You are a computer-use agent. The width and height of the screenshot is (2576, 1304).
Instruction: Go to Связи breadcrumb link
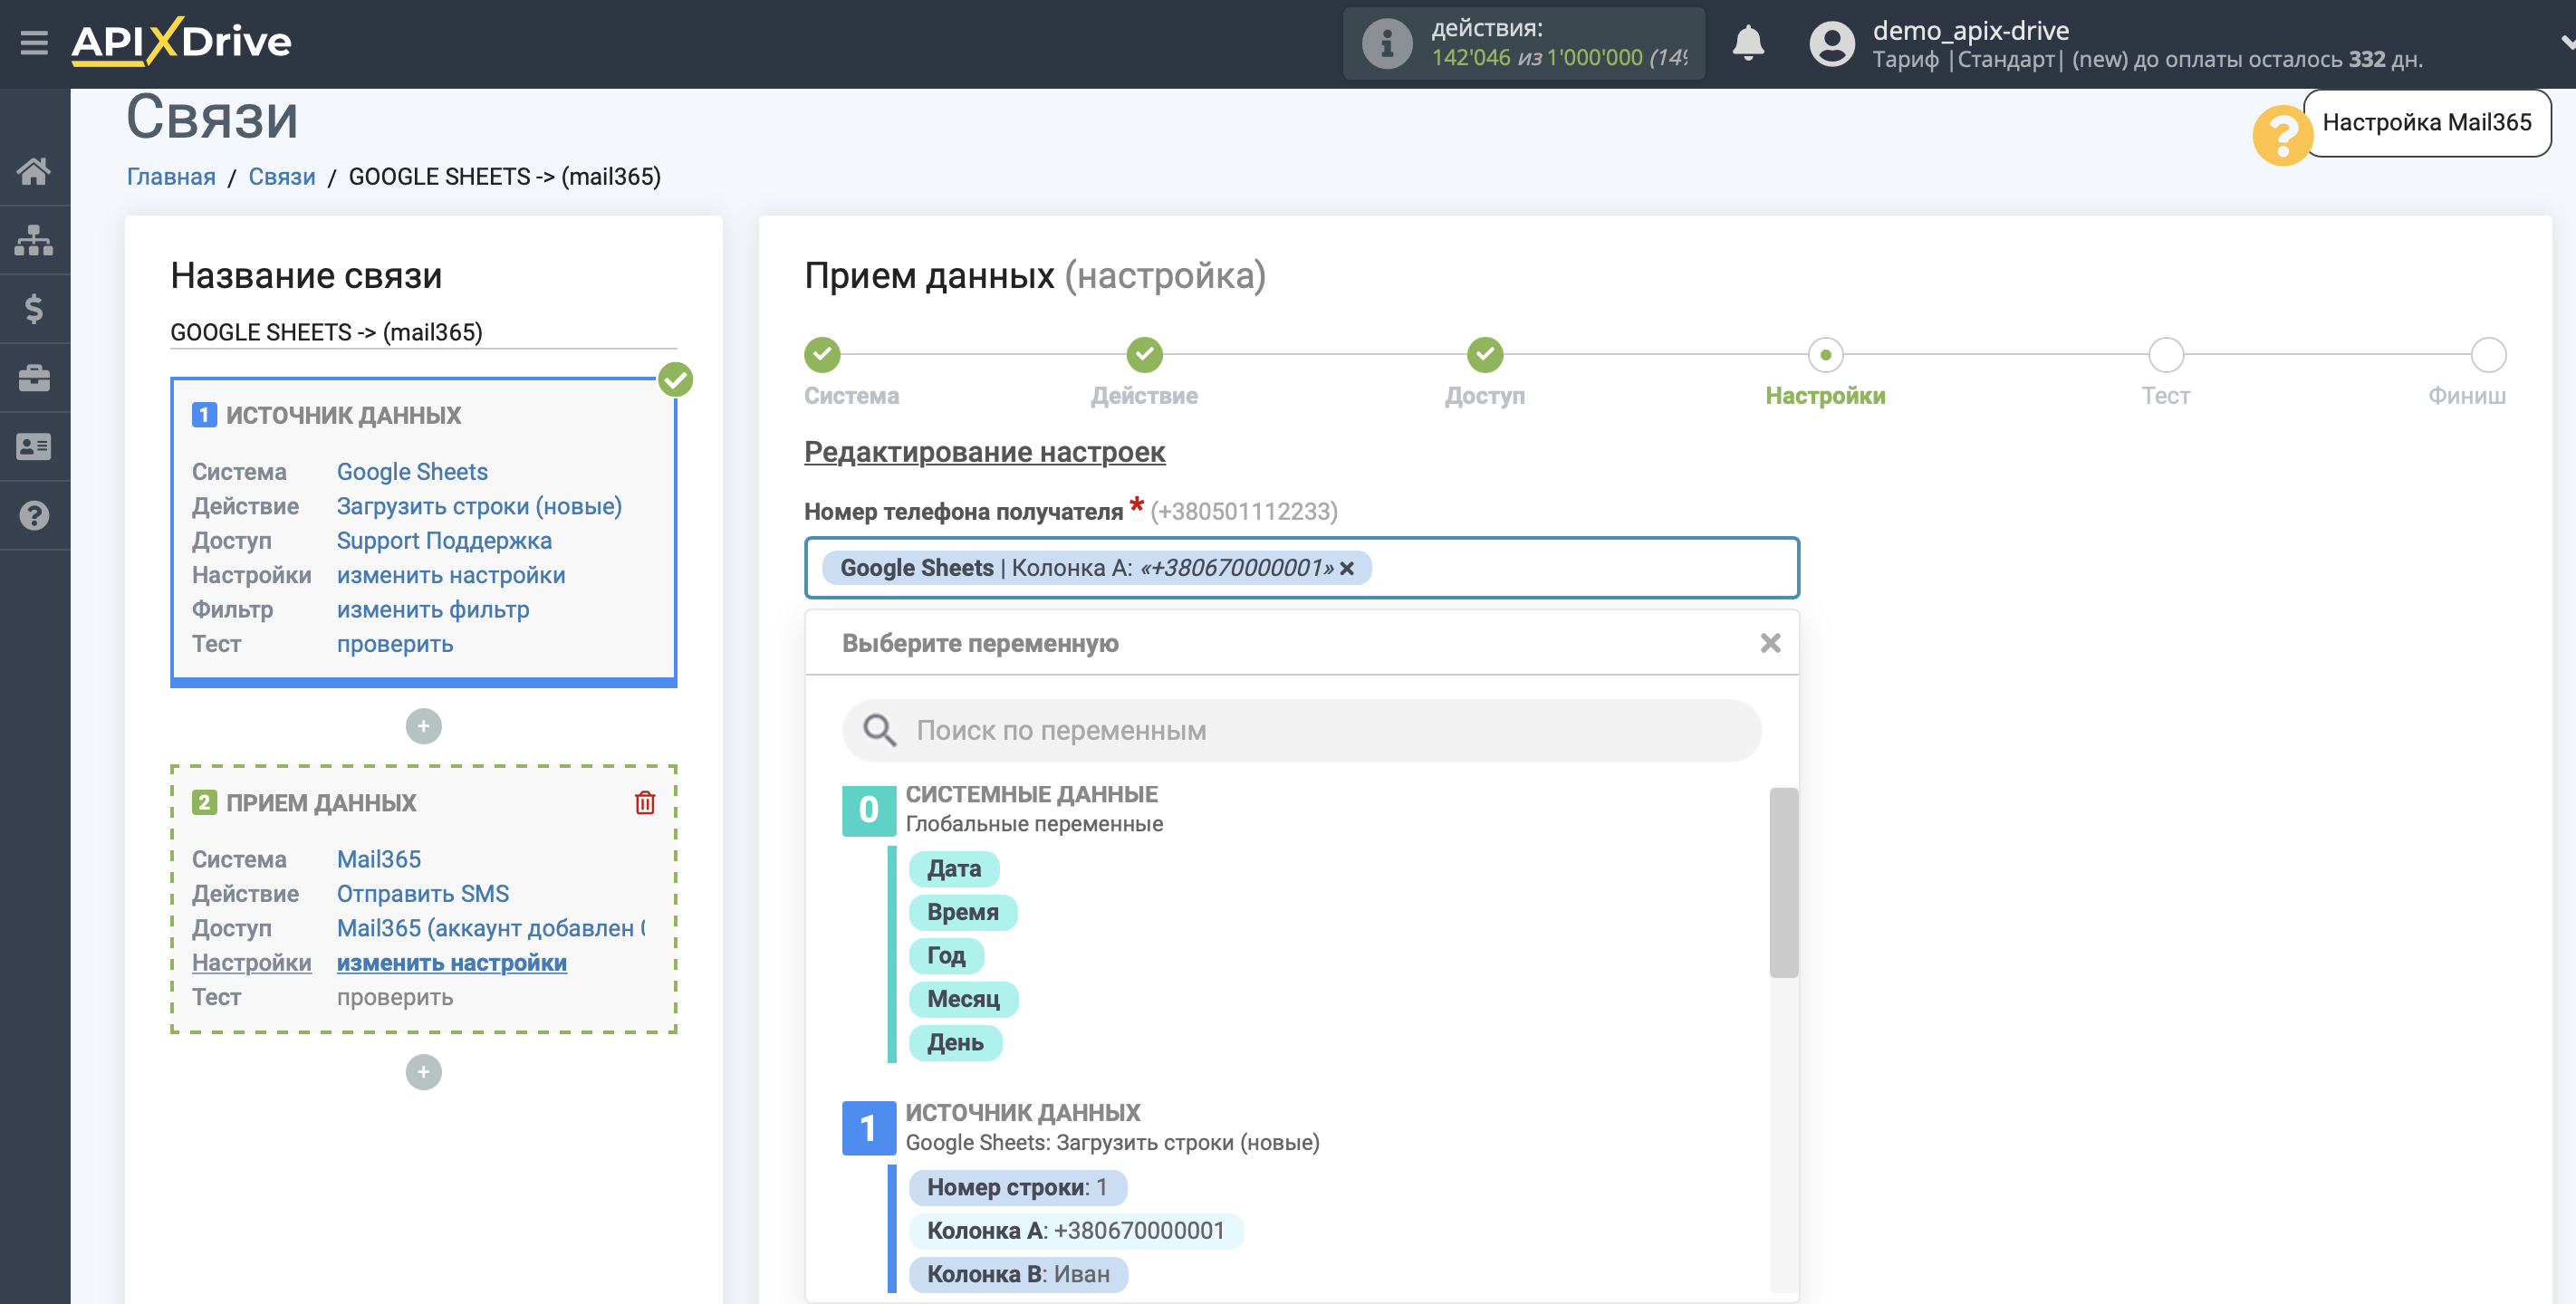coord(282,177)
